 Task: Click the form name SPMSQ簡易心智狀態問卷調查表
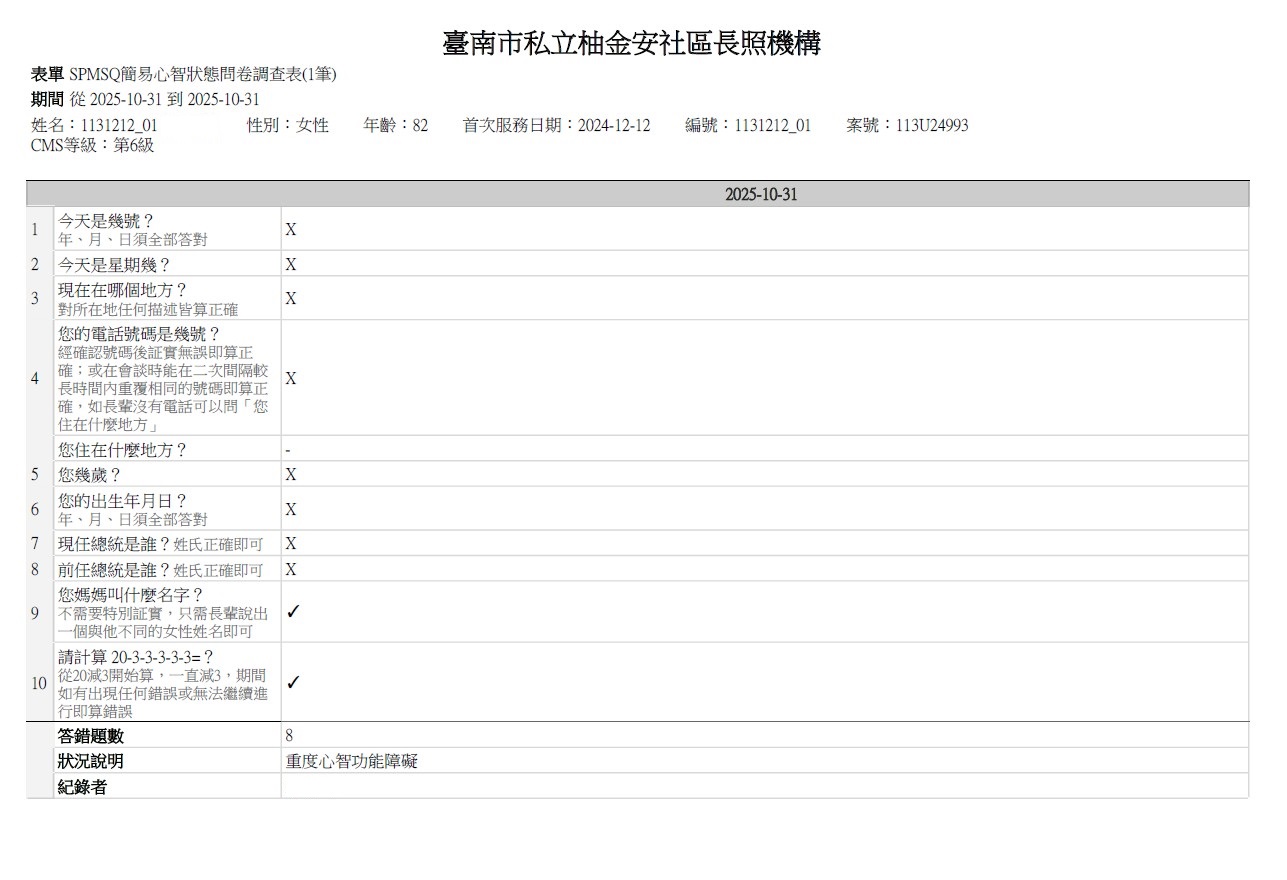coord(203,75)
